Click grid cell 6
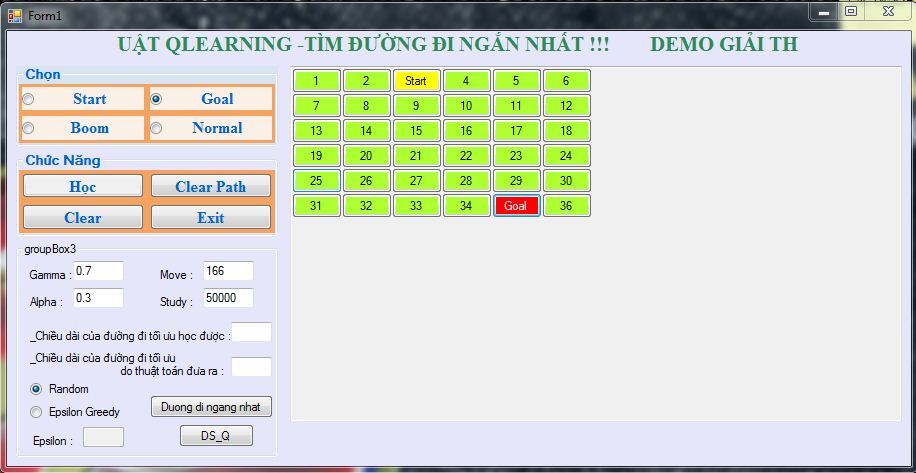 [567, 81]
